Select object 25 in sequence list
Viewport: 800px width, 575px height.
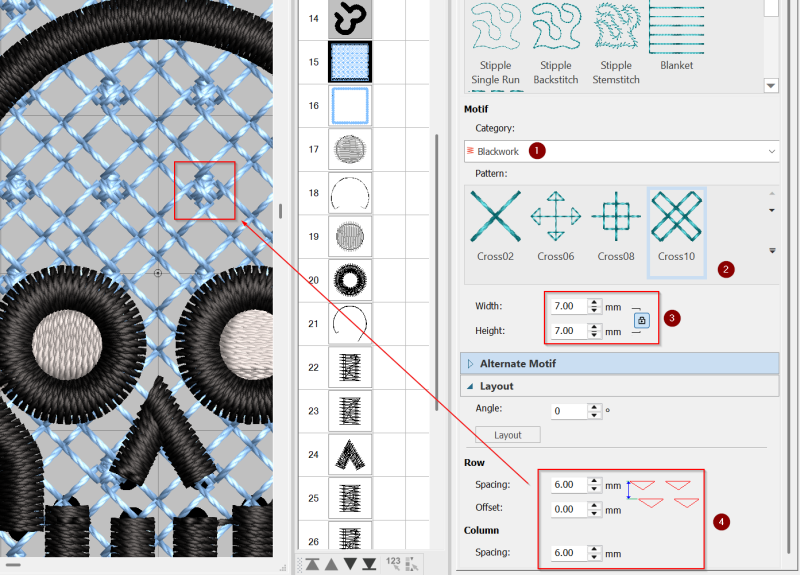350,498
